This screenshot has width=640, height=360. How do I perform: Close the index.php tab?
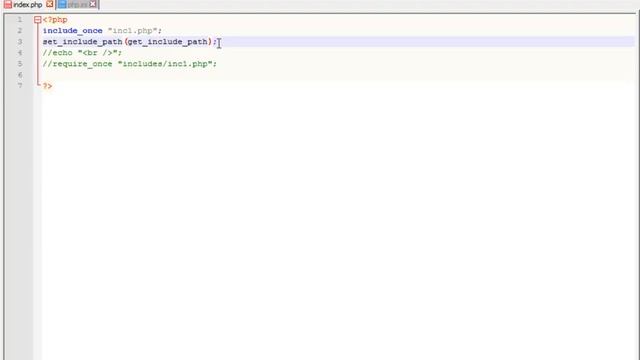[49, 4]
